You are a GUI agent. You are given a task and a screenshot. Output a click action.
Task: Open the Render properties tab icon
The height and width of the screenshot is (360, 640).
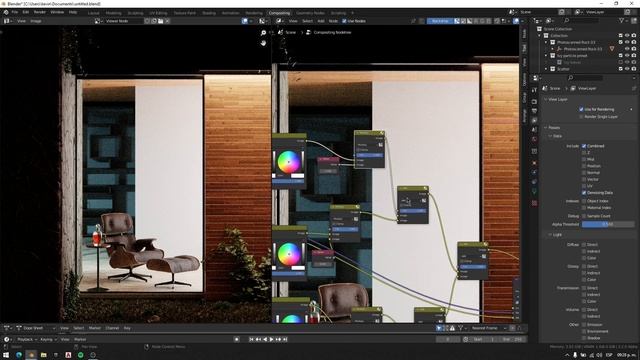(x=534, y=101)
